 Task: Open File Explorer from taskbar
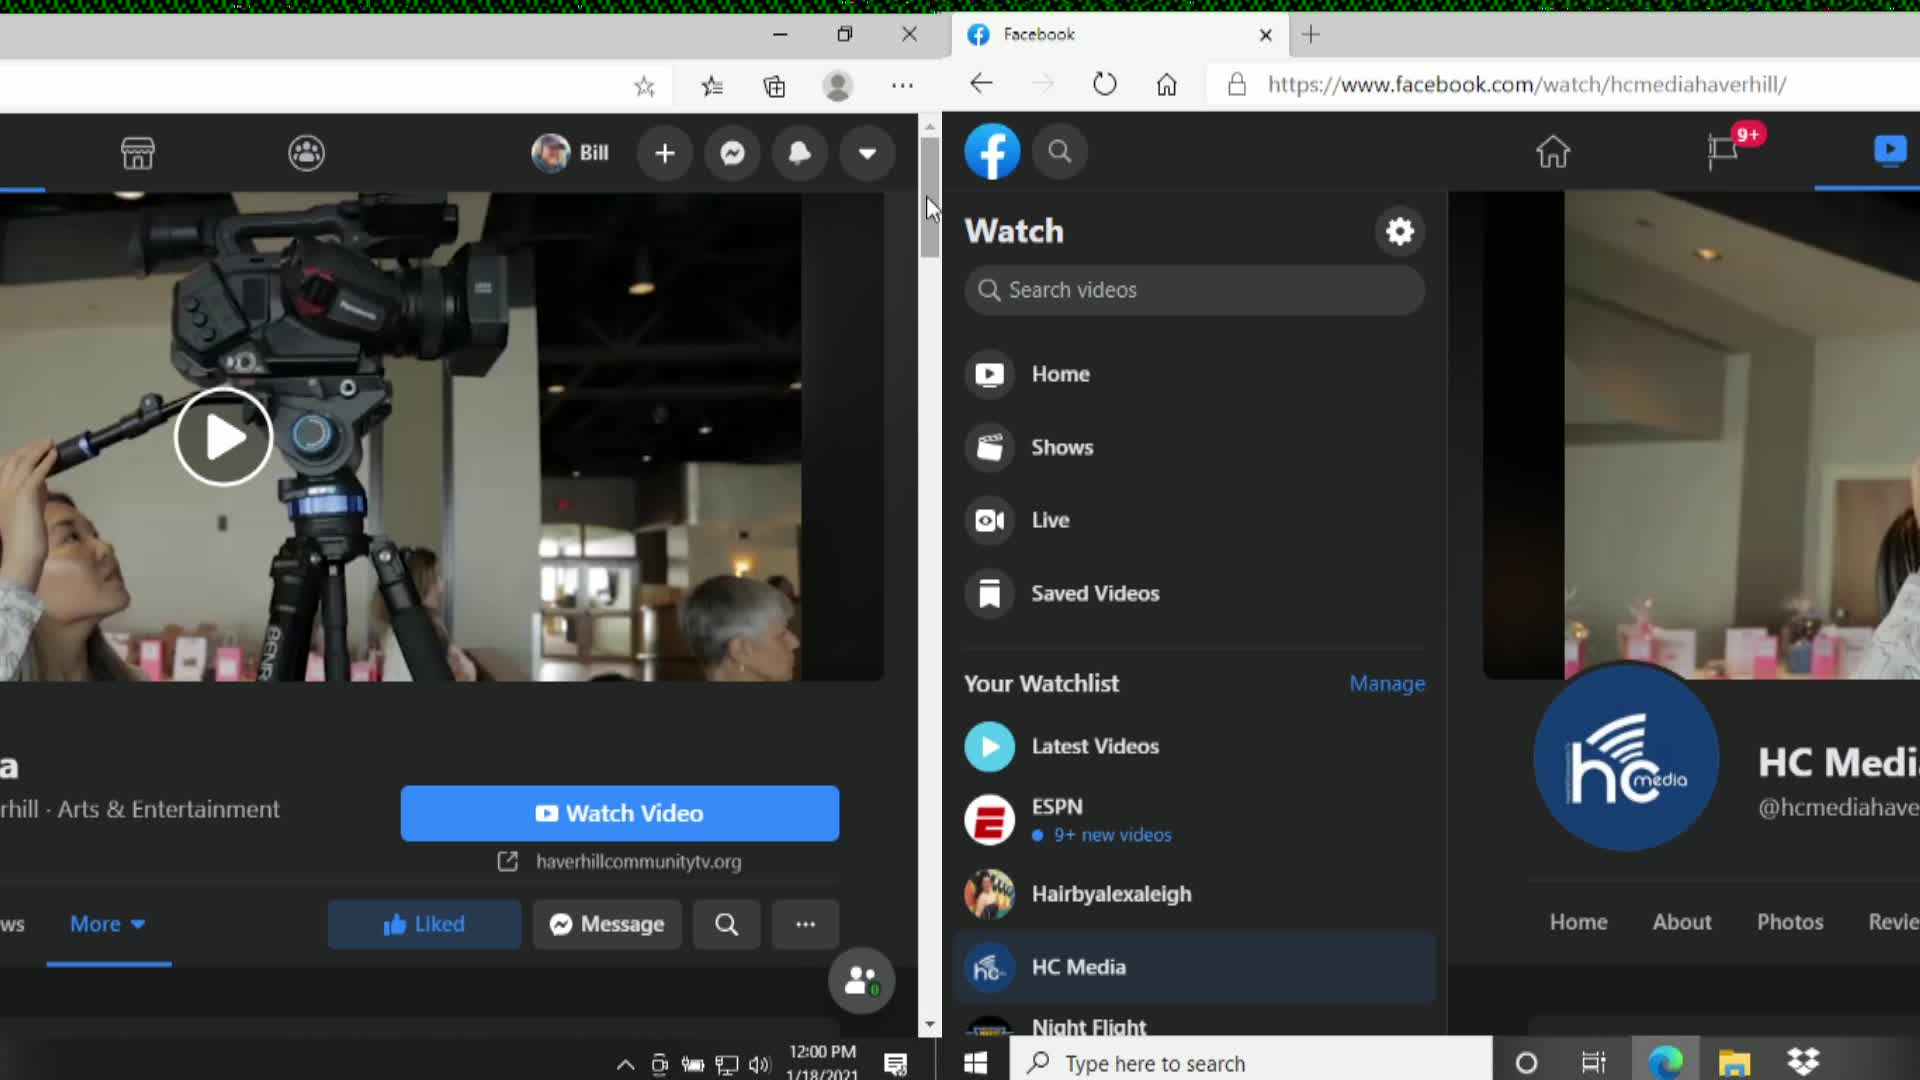pyautogui.click(x=1734, y=1062)
